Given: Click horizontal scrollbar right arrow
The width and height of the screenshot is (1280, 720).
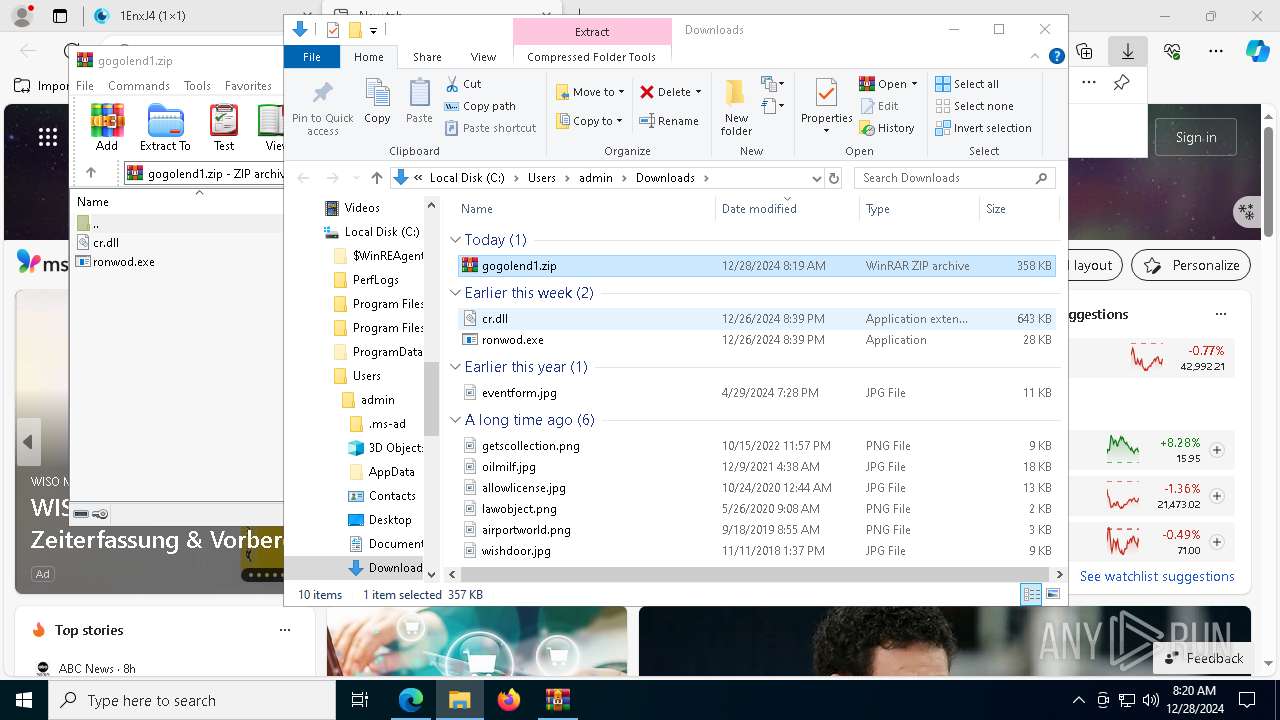Looking at the screenshot, I should [x=1060, y=574].
